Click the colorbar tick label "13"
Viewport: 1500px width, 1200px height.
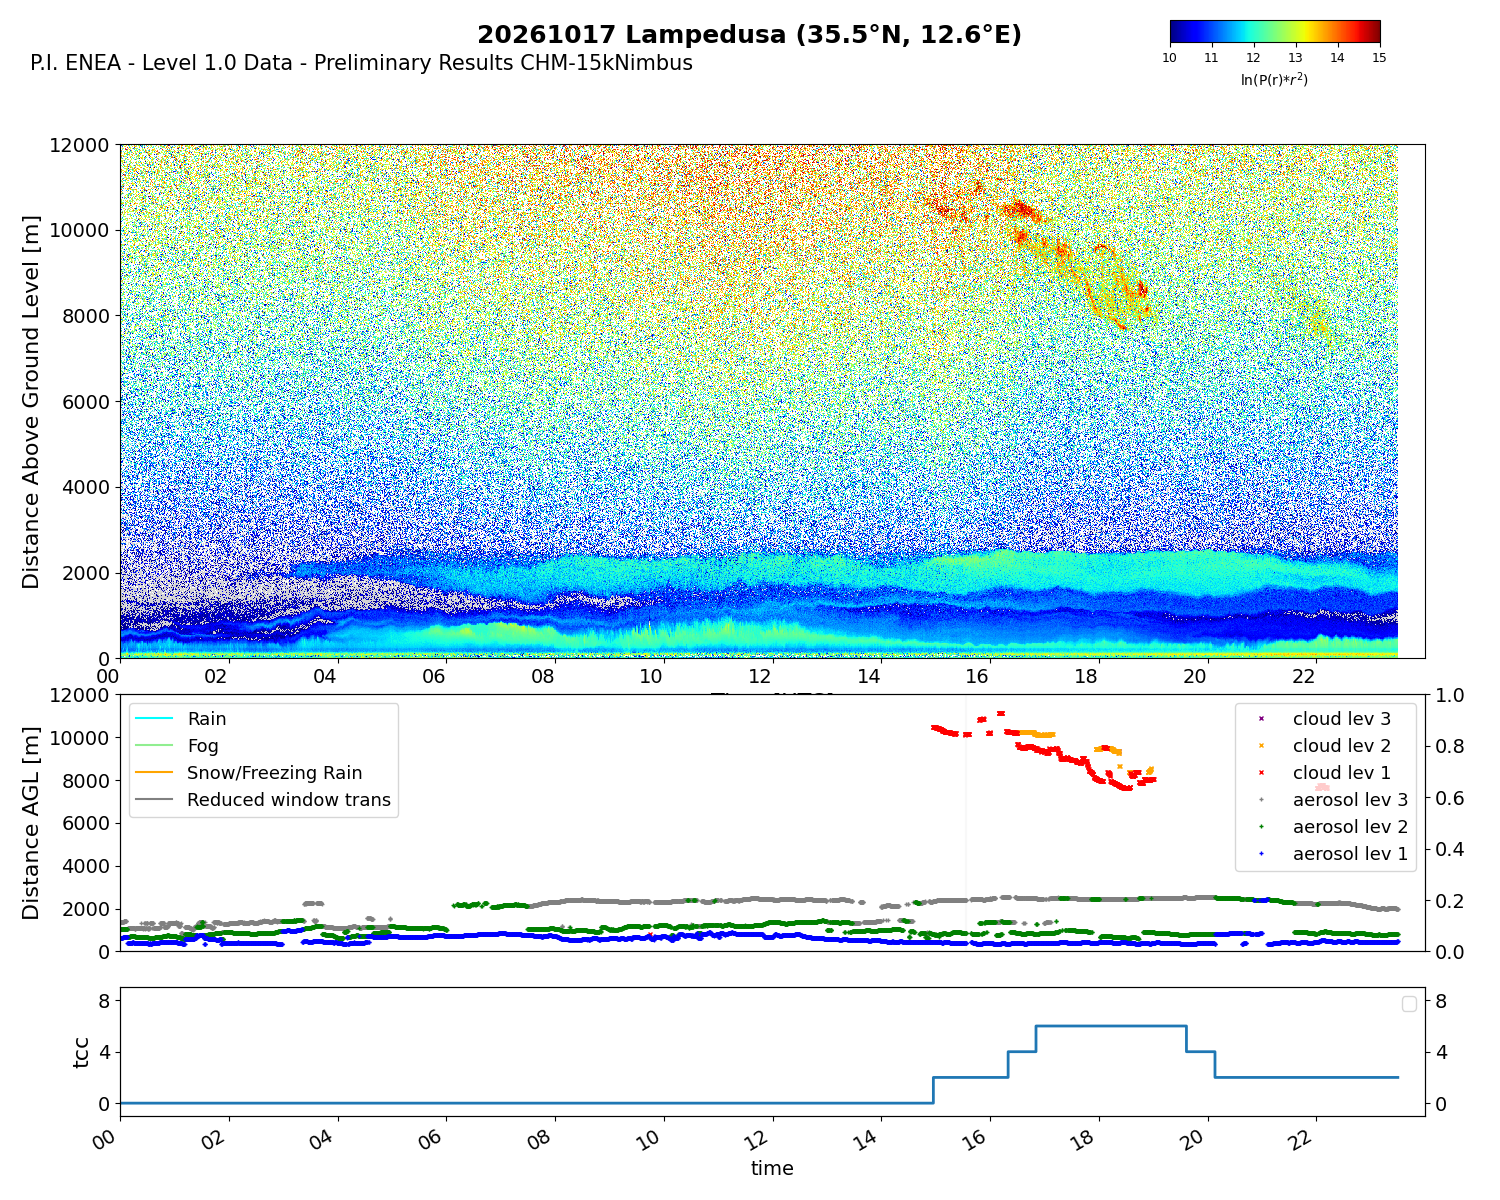tap(1295, 58)
